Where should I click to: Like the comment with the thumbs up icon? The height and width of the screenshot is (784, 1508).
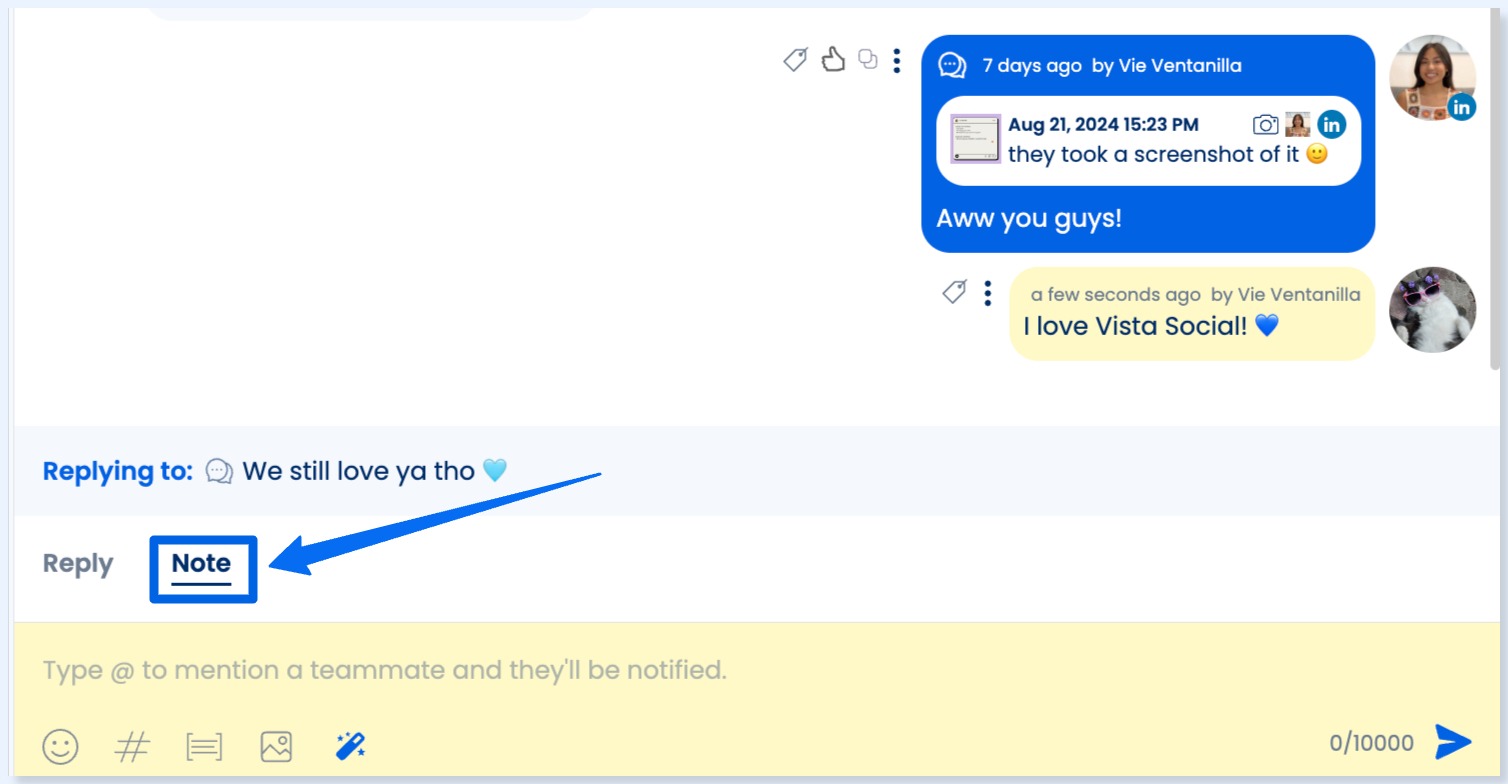click(x=835, y=59)
